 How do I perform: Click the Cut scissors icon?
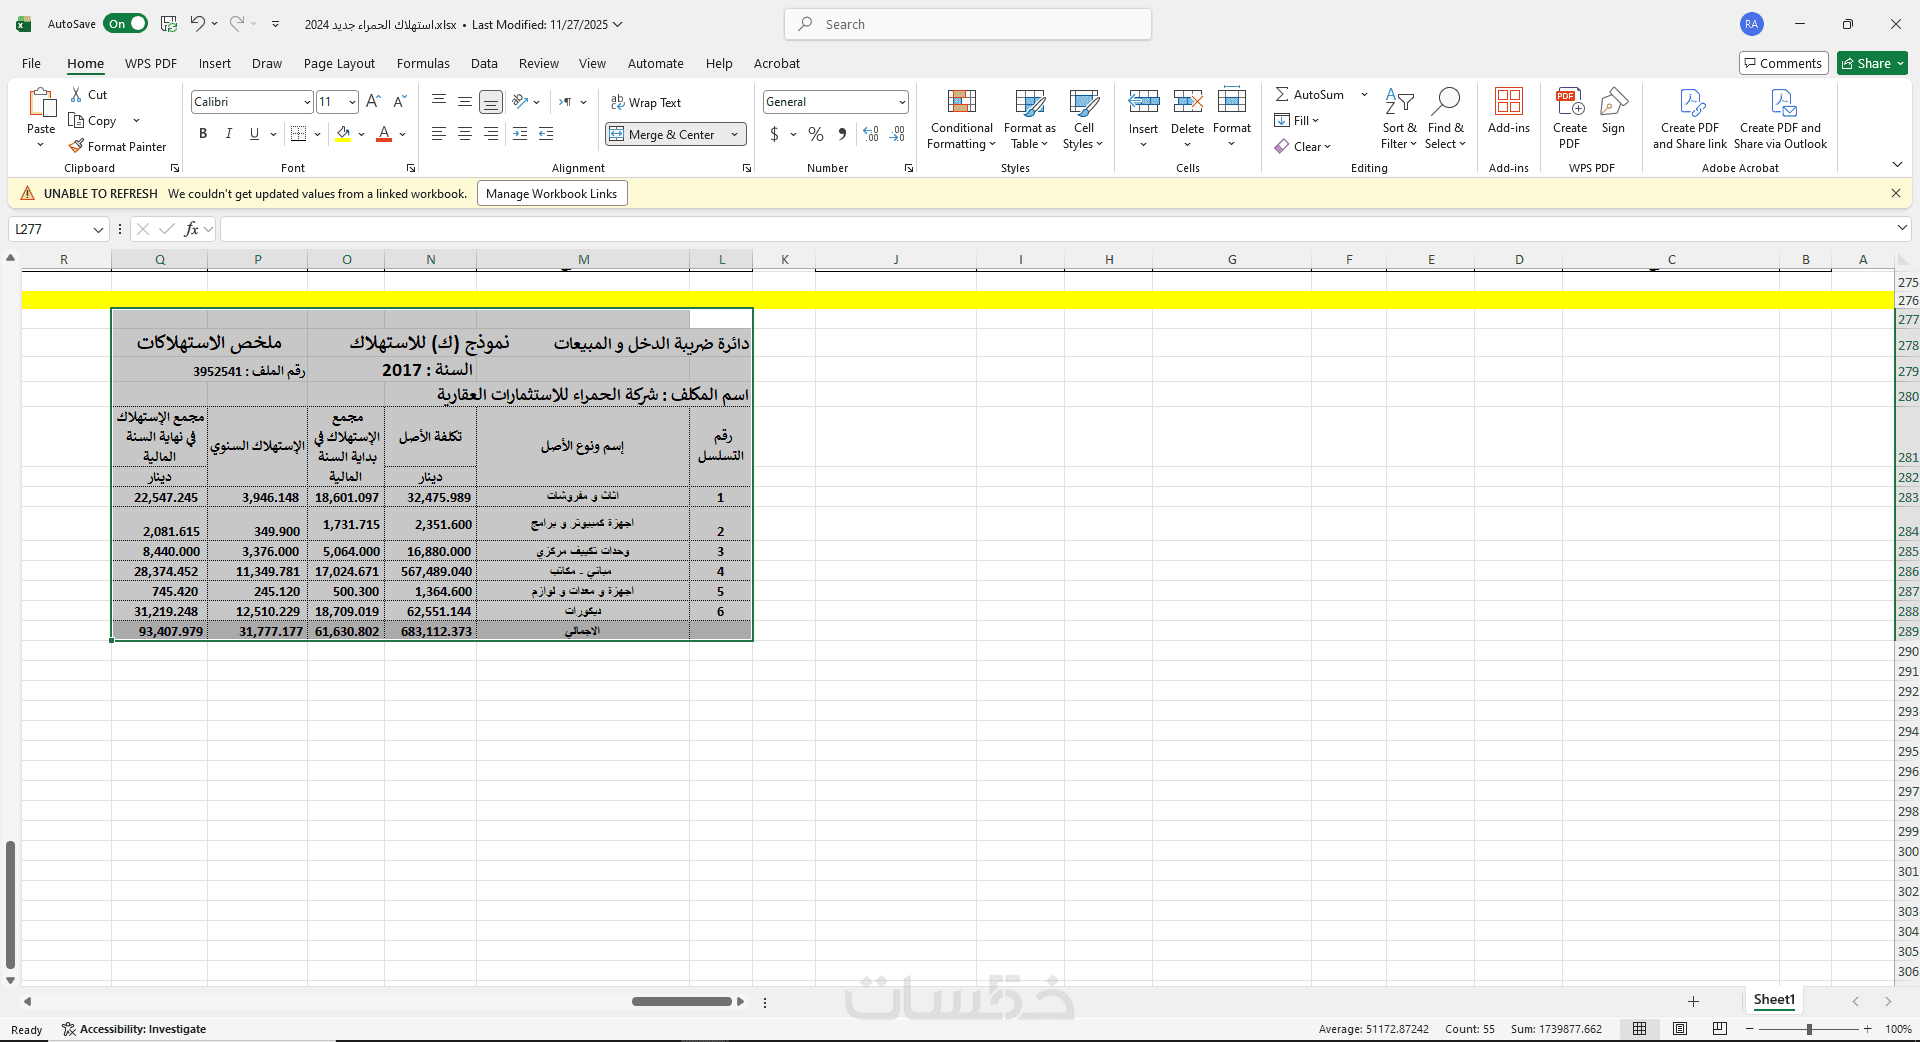pyautogui.click(x=76, y=95)
